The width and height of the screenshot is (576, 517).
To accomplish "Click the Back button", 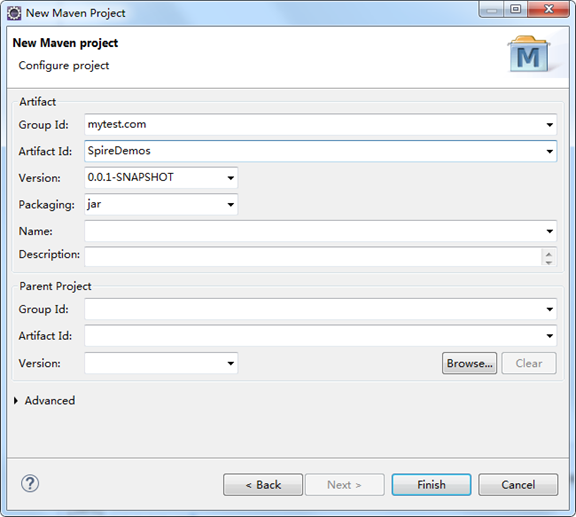I will (263, 485).
